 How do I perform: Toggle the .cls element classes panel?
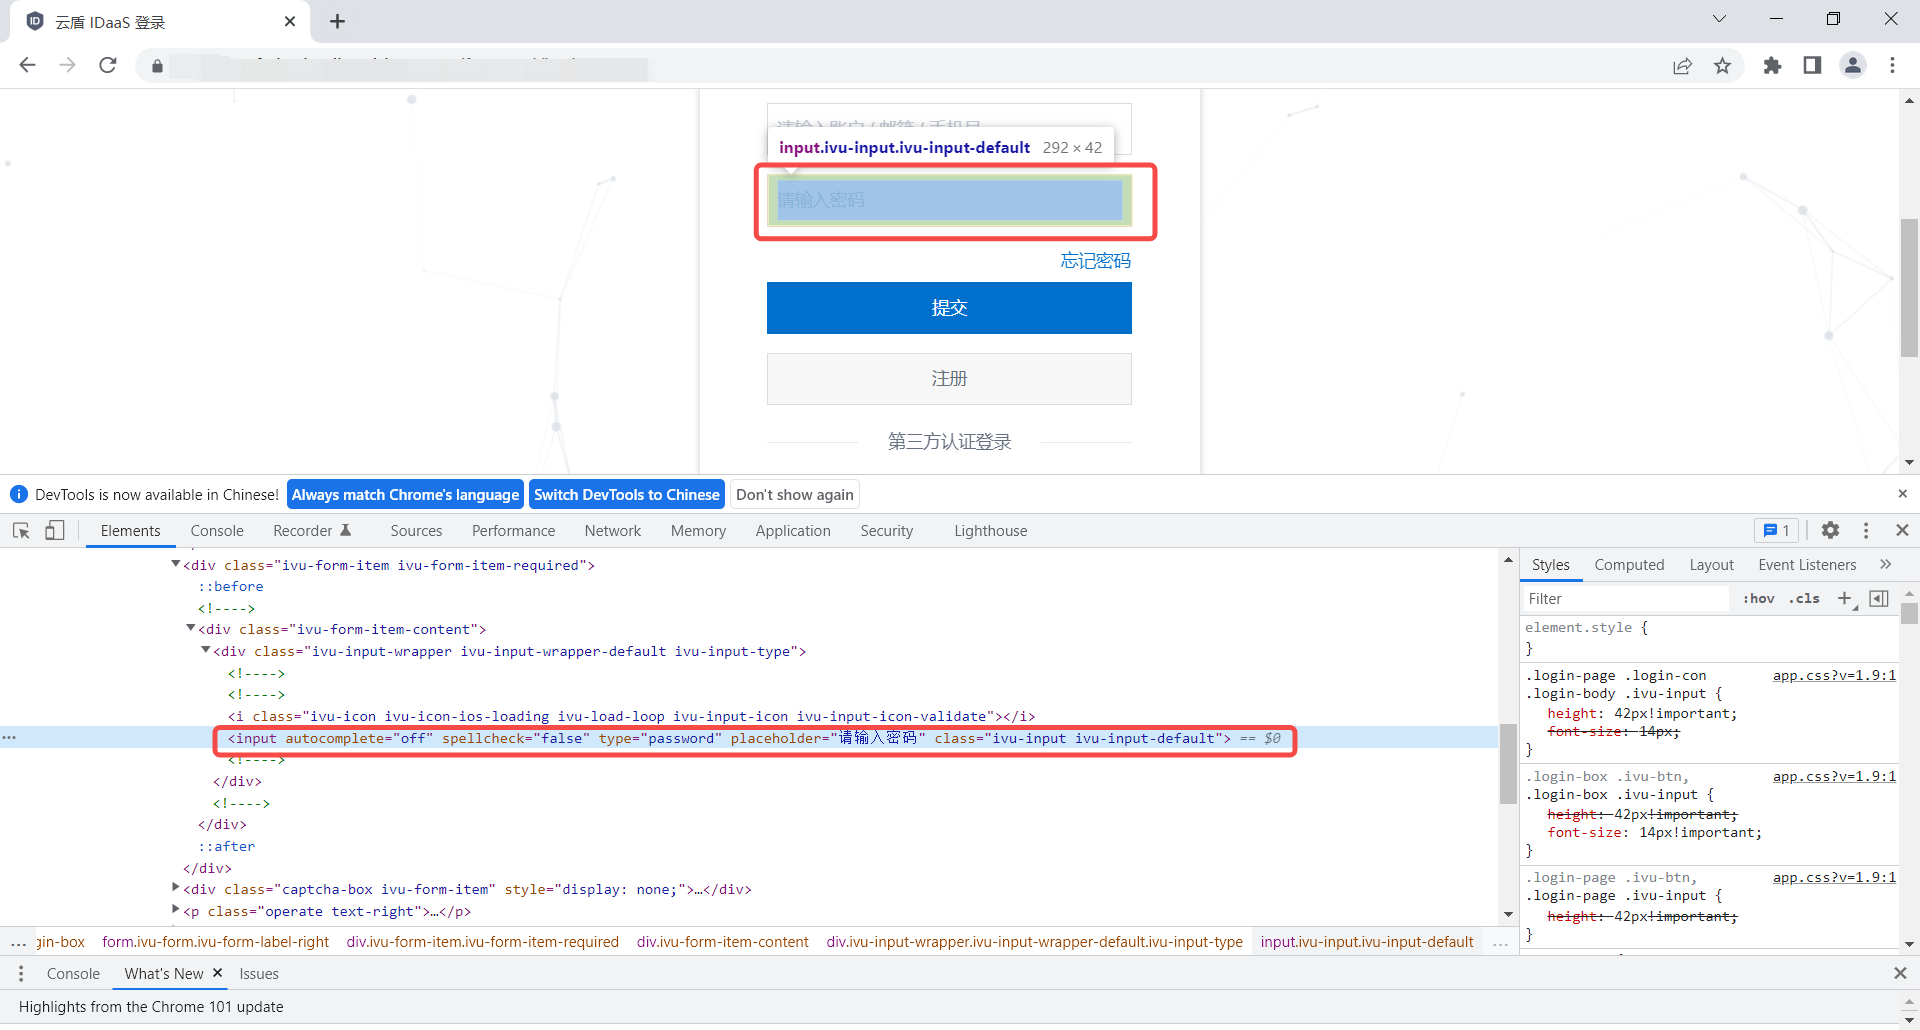click(1805, 599)
